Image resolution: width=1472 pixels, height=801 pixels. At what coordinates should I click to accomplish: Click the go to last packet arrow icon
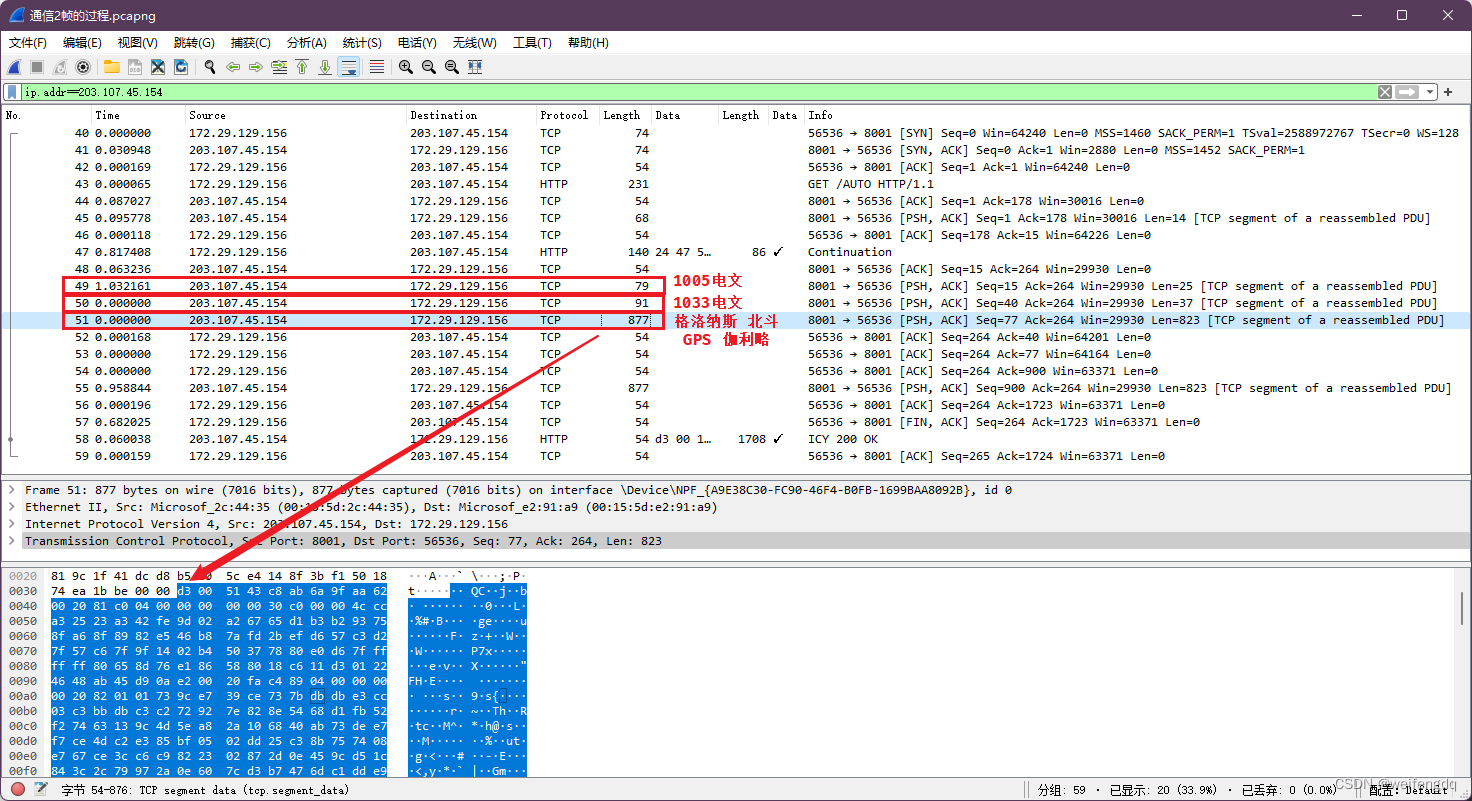(x=324, y=66)
